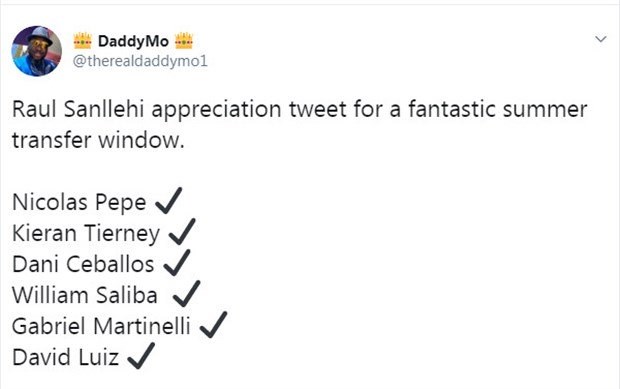Click the check mark beside Nicolas Pepe
The height and width of the screenshot is (389, 620).
tap(169, 201)
